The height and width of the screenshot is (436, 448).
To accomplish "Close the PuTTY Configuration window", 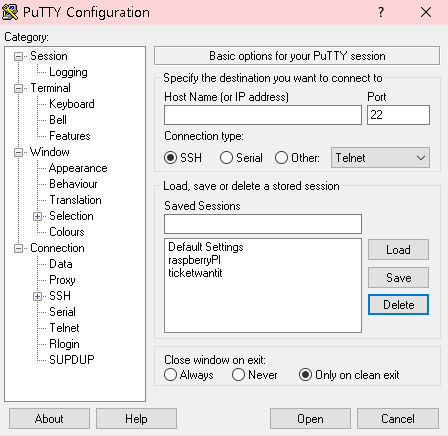I will [x=426, y=12].
